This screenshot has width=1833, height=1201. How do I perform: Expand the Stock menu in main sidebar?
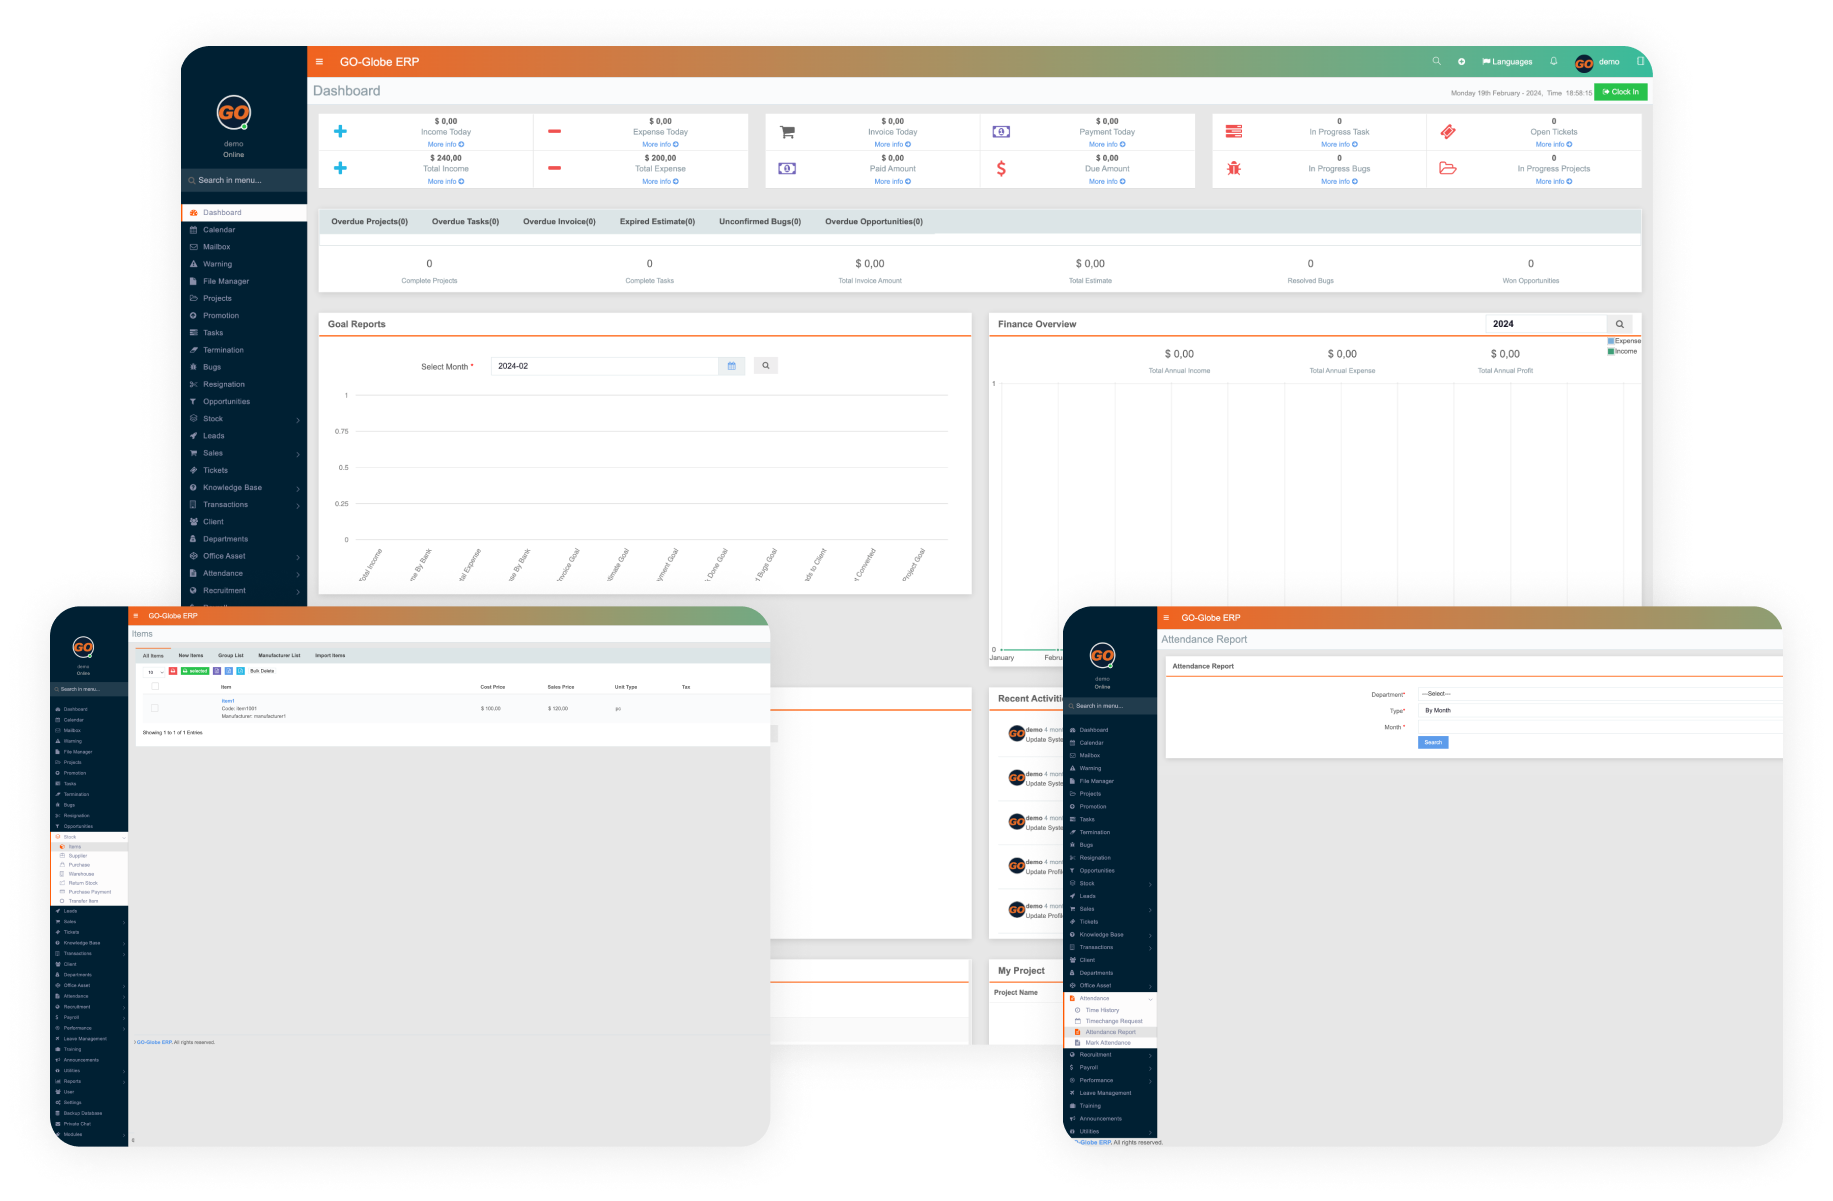[x=244, y=419]
